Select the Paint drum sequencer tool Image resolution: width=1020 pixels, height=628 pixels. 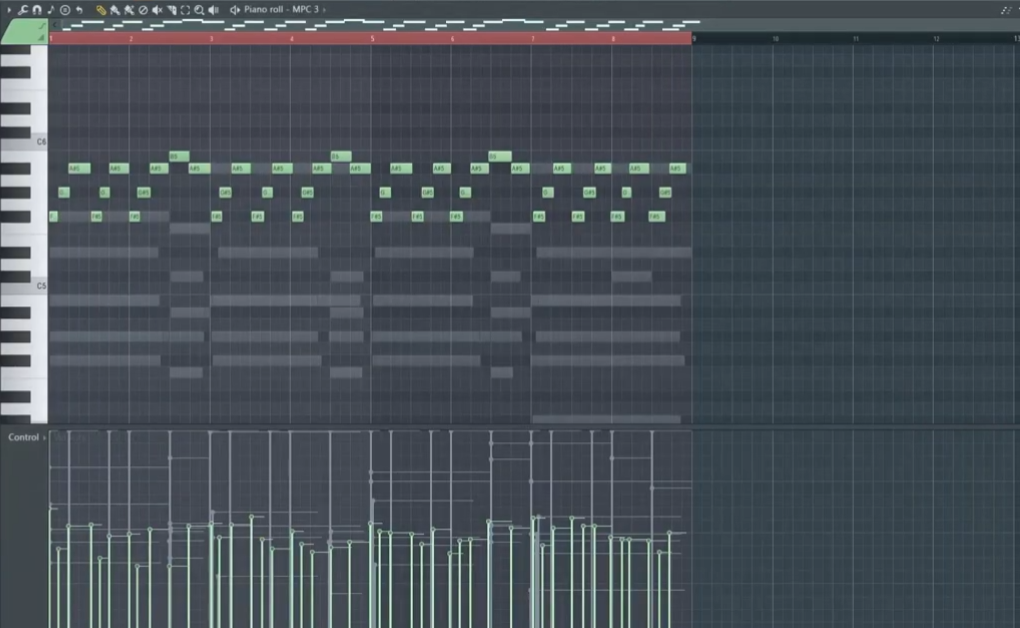point(129,10)
